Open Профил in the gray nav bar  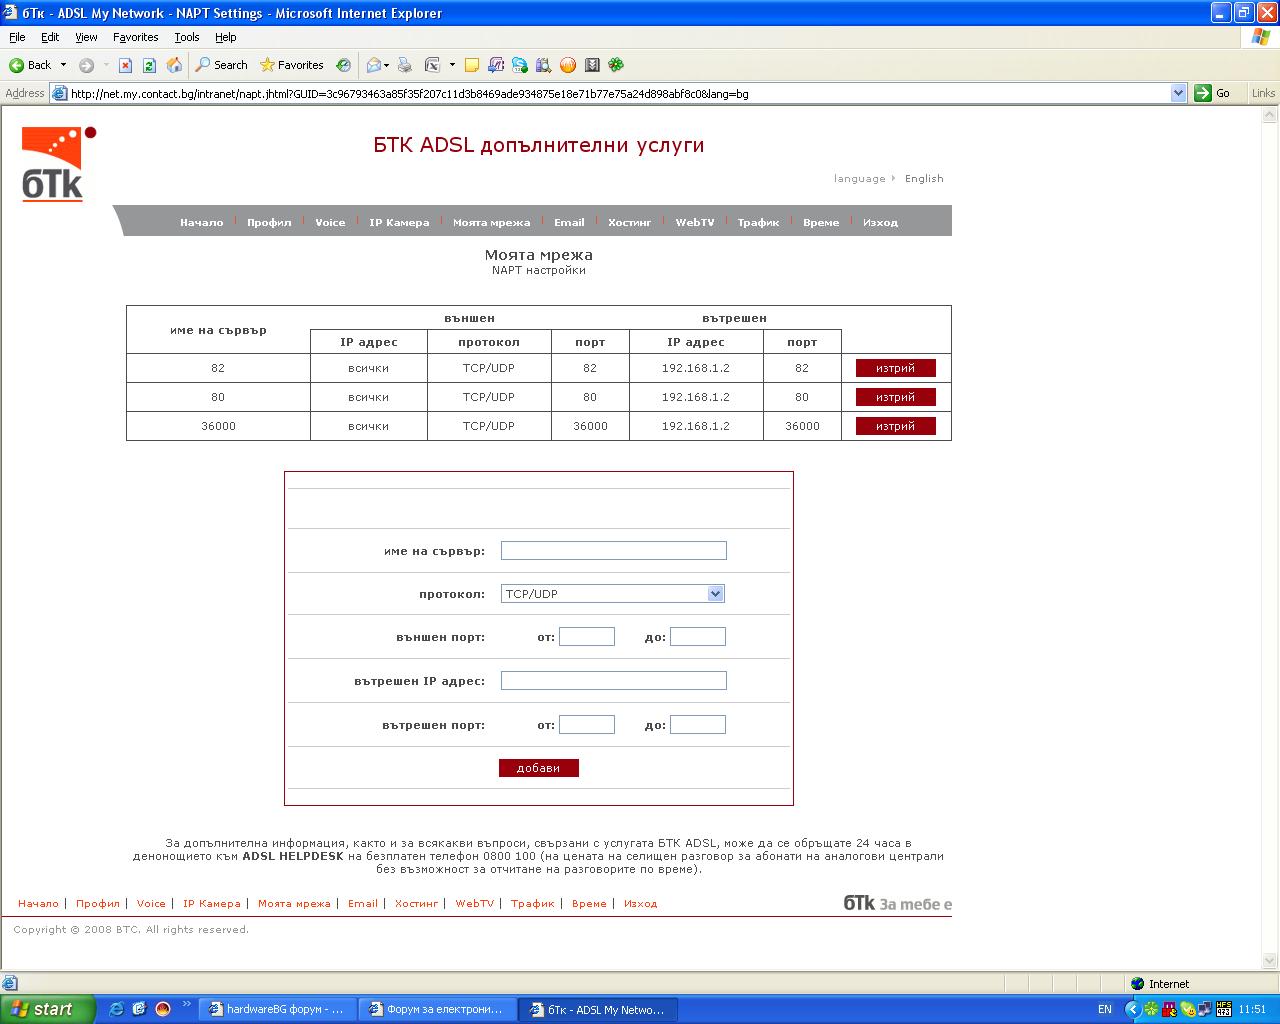(269, 222)
